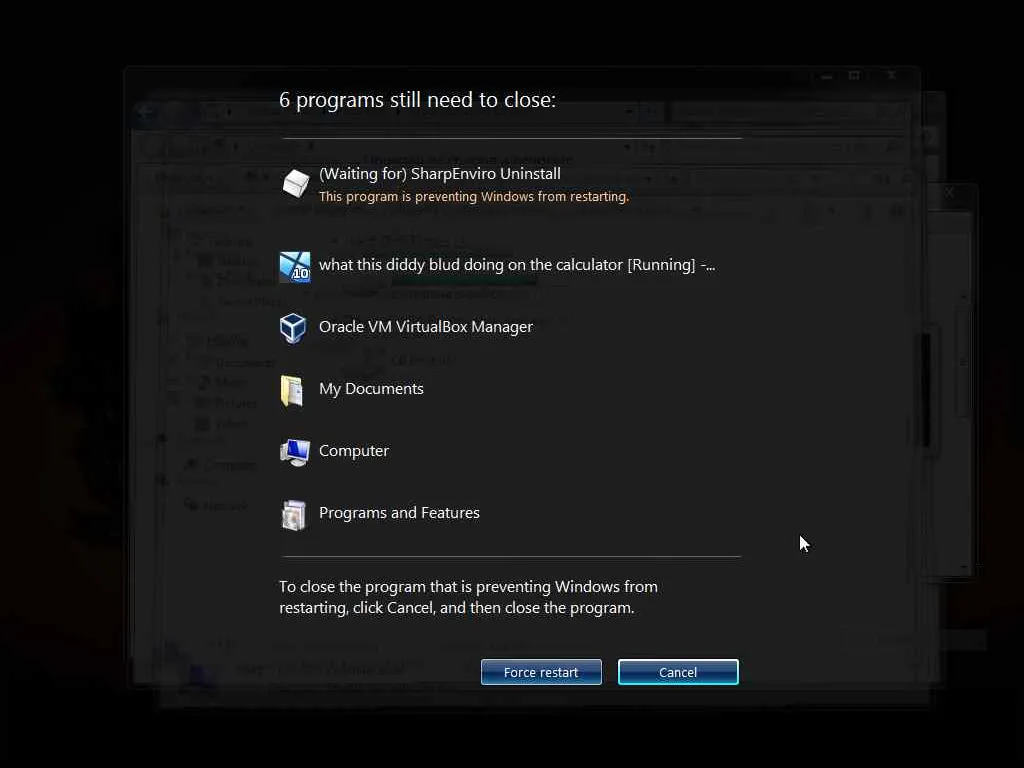Cancel the restart
The width and height of the screenshot is (1024, 768).
[x=678, y=672]
